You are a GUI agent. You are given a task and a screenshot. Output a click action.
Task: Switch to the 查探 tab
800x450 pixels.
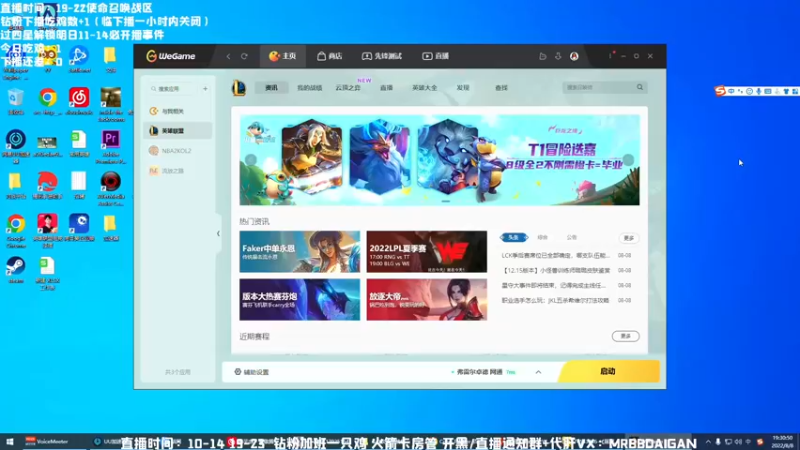[x=501, y=88]
